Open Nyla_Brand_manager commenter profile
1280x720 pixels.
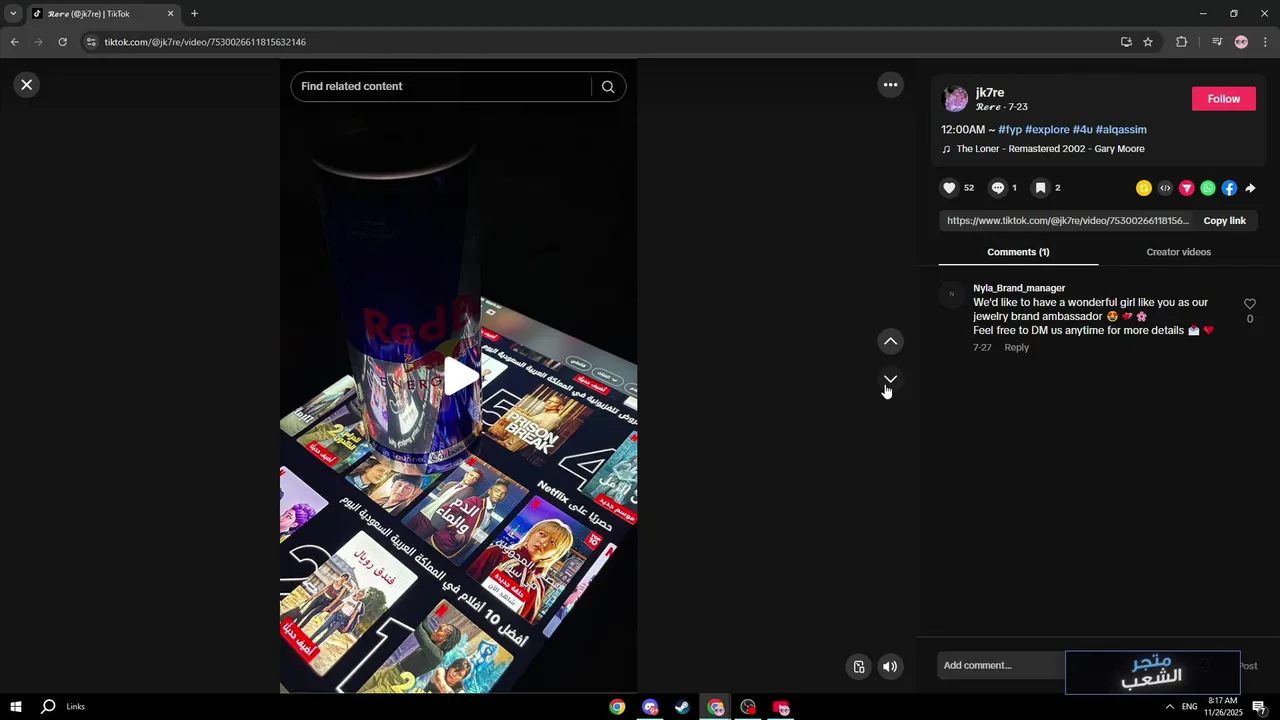pyautogui.click(x=1019, y=288)
